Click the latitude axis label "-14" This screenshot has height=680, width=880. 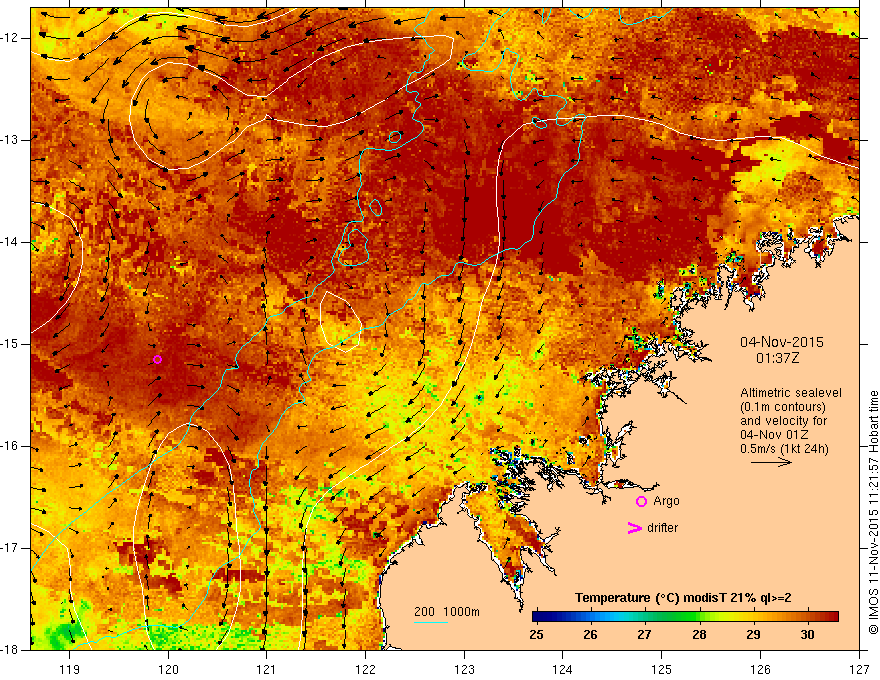pyautogui.click(x=10, y=242)
